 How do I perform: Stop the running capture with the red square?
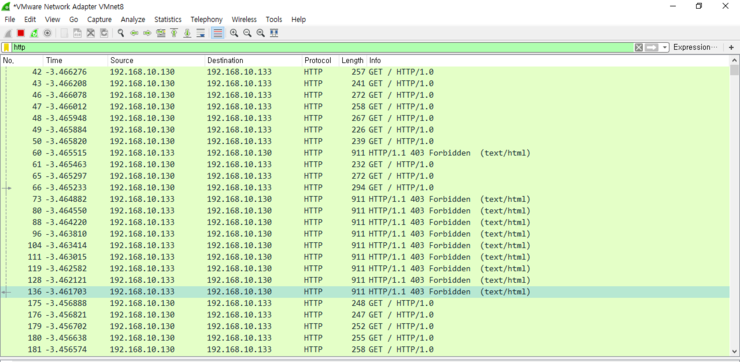point(21,33)
